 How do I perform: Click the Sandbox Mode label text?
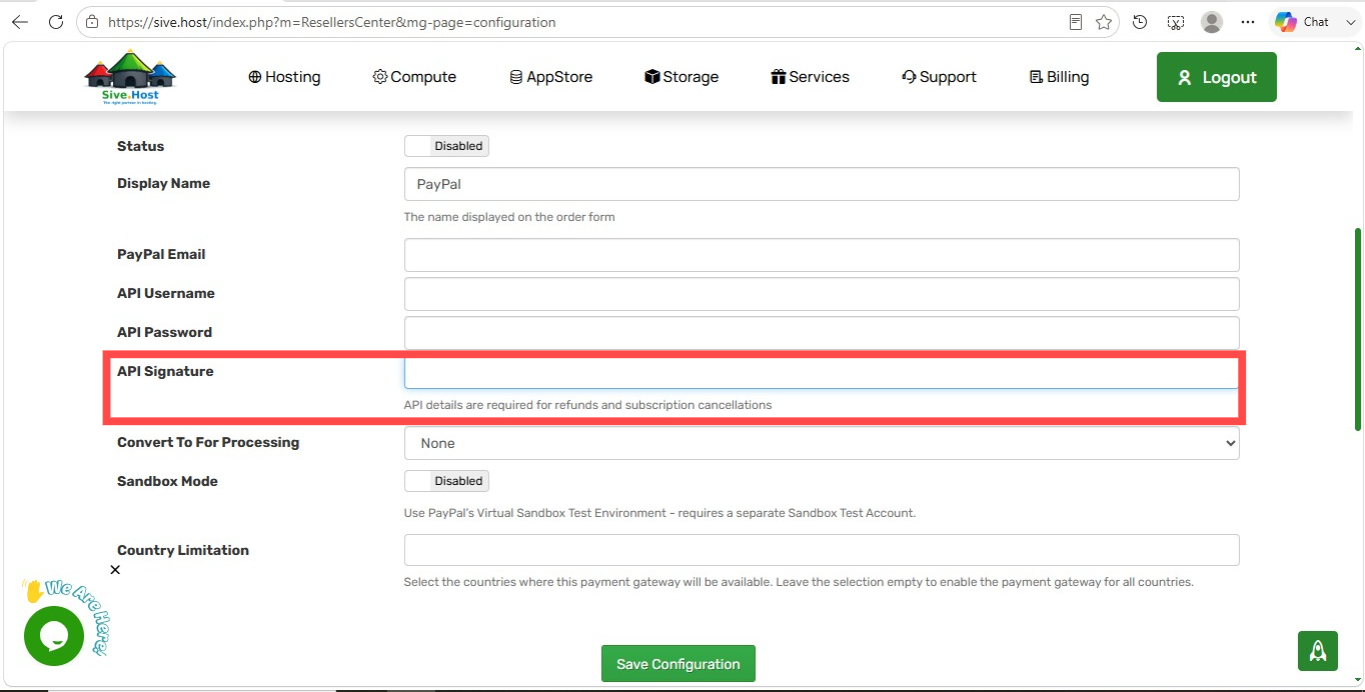pos(167,481)
